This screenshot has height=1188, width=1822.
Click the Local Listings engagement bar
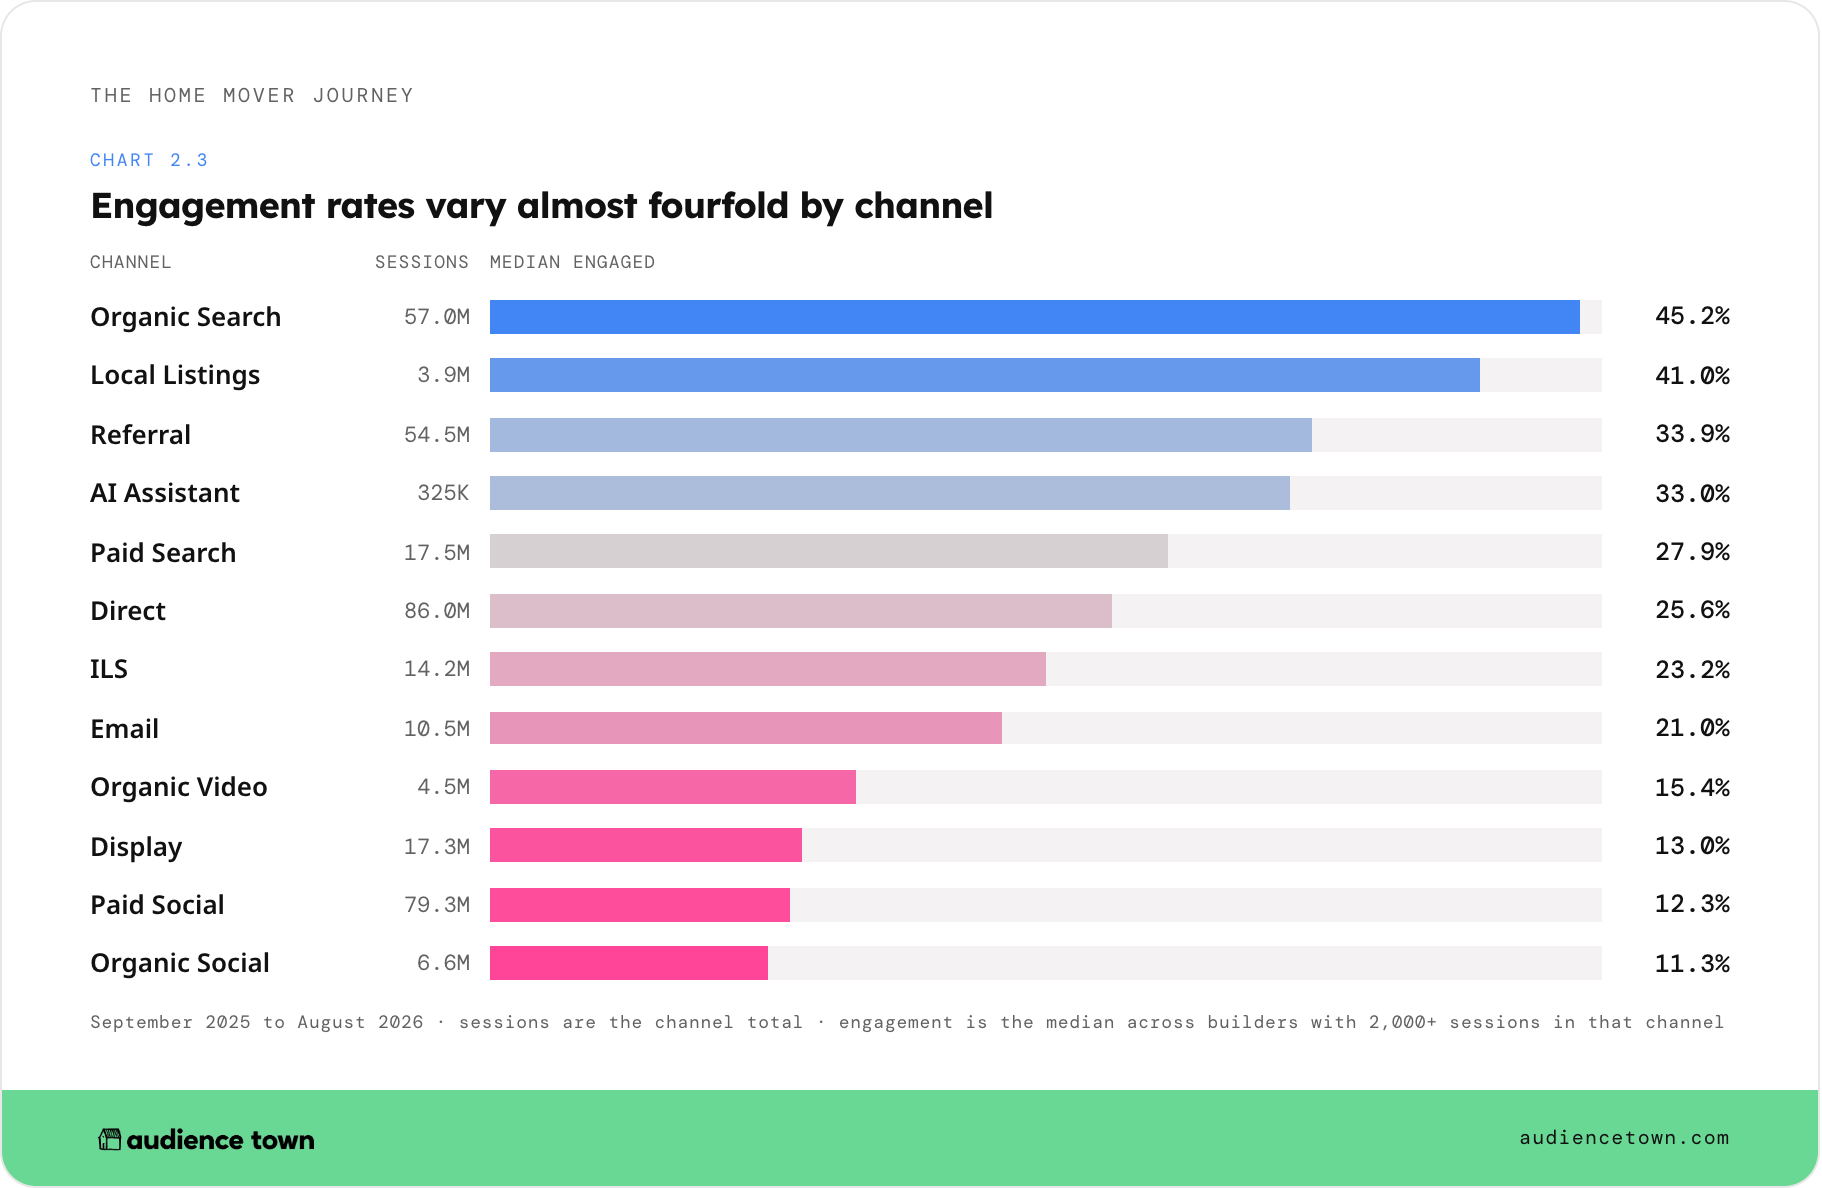(984, 375)
